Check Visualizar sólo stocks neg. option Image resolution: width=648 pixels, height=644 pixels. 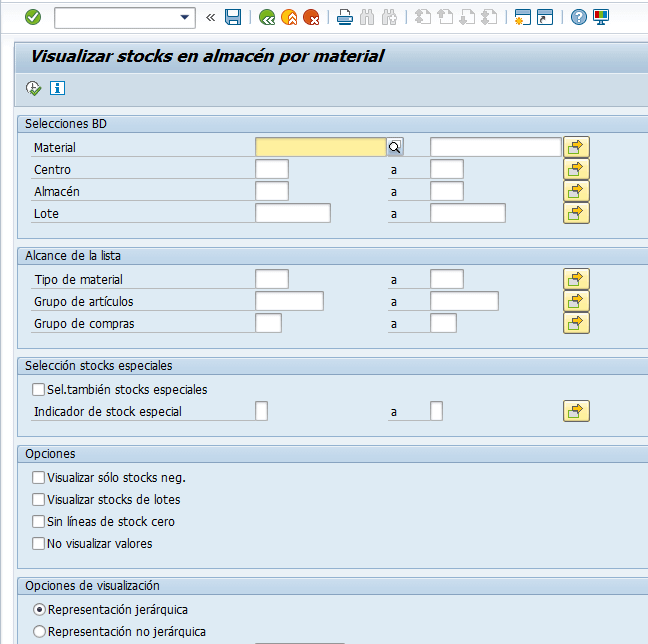39,478
